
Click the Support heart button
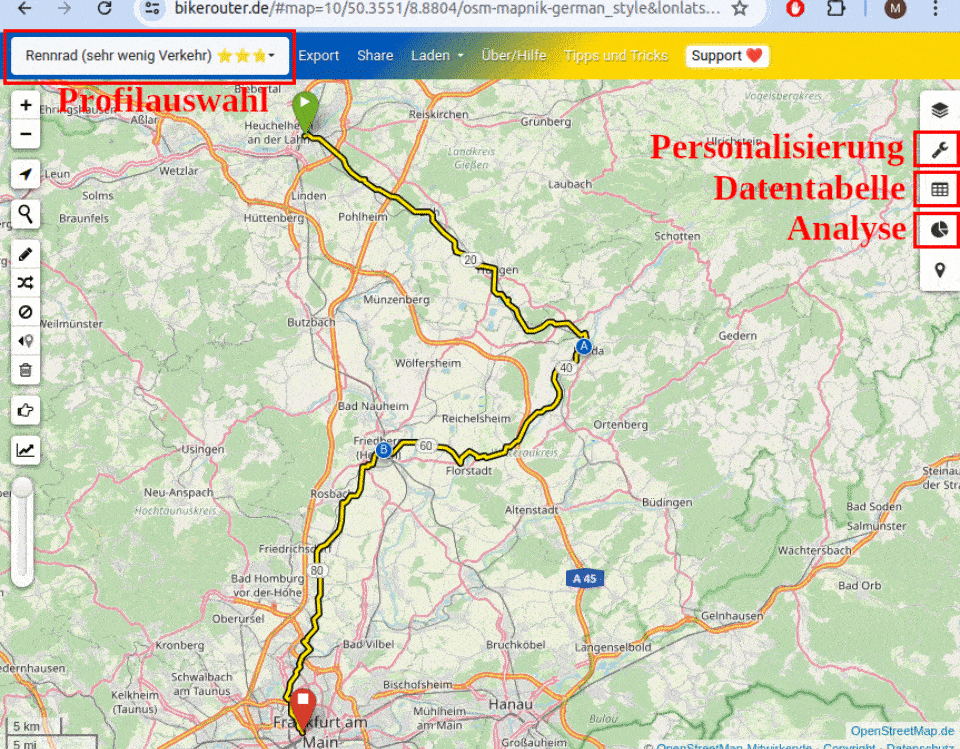tap(727, 56)
